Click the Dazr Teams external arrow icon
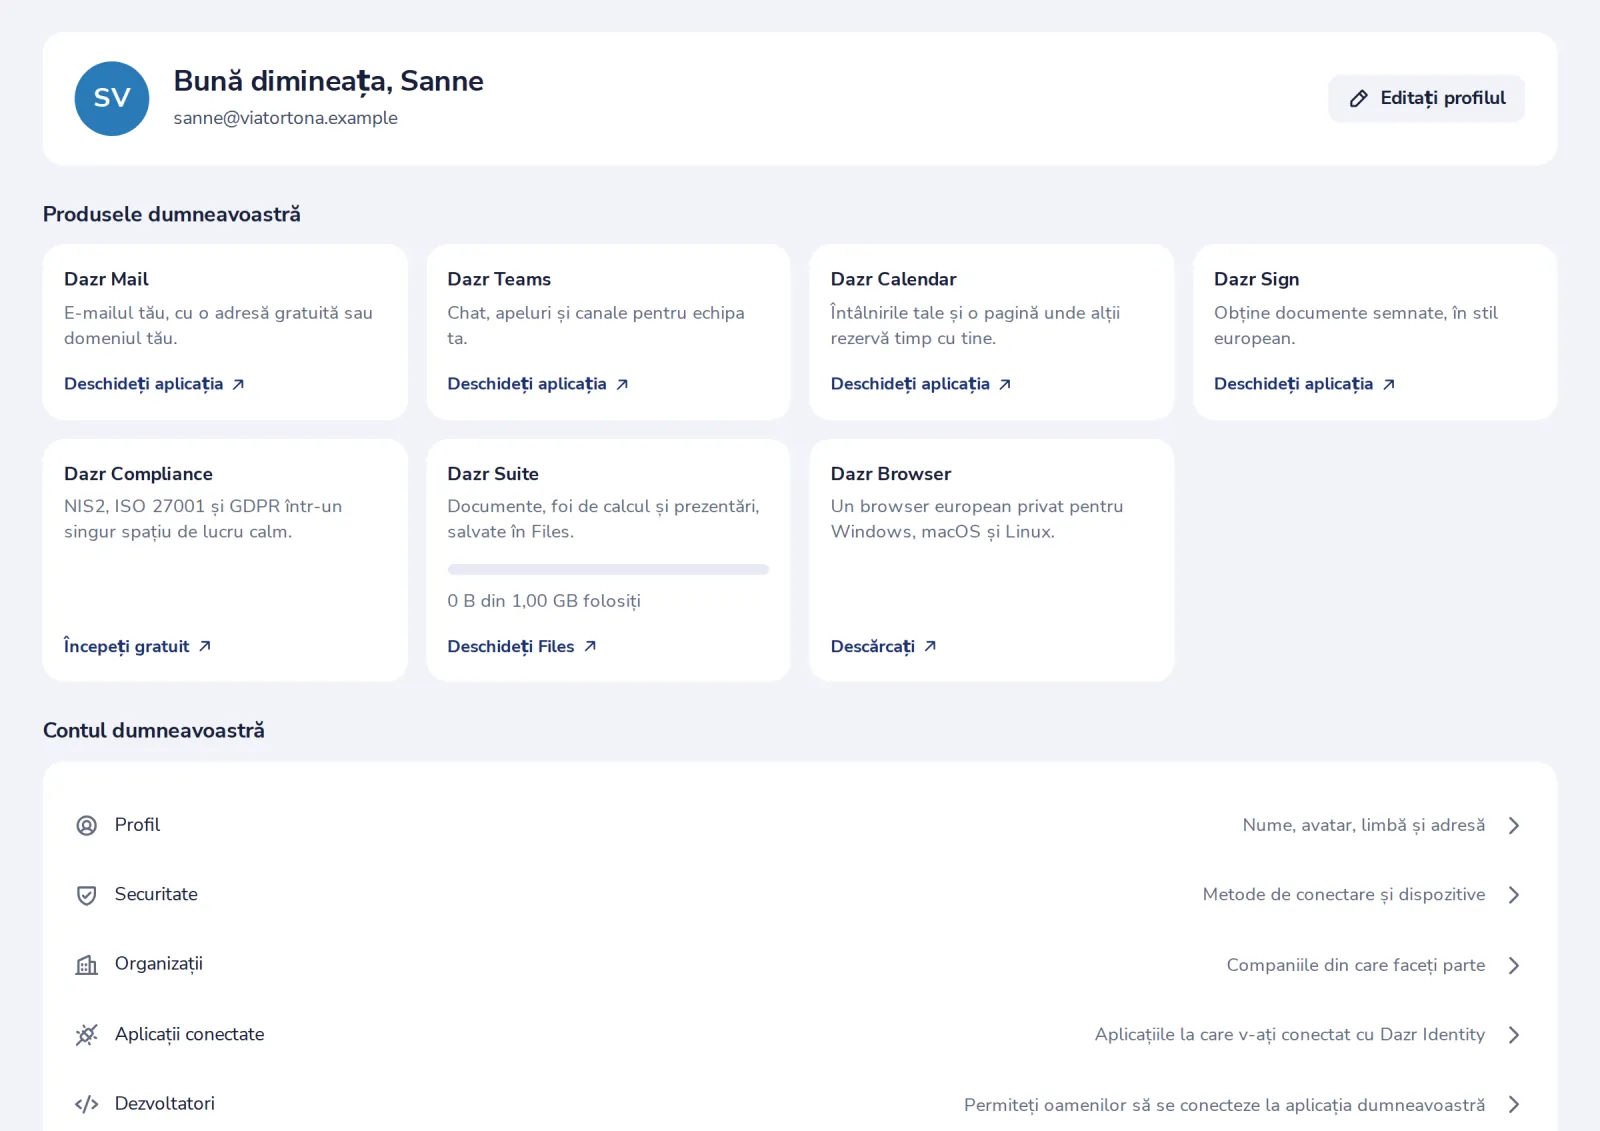The image size is (1600, 1131). pos(622,384)
